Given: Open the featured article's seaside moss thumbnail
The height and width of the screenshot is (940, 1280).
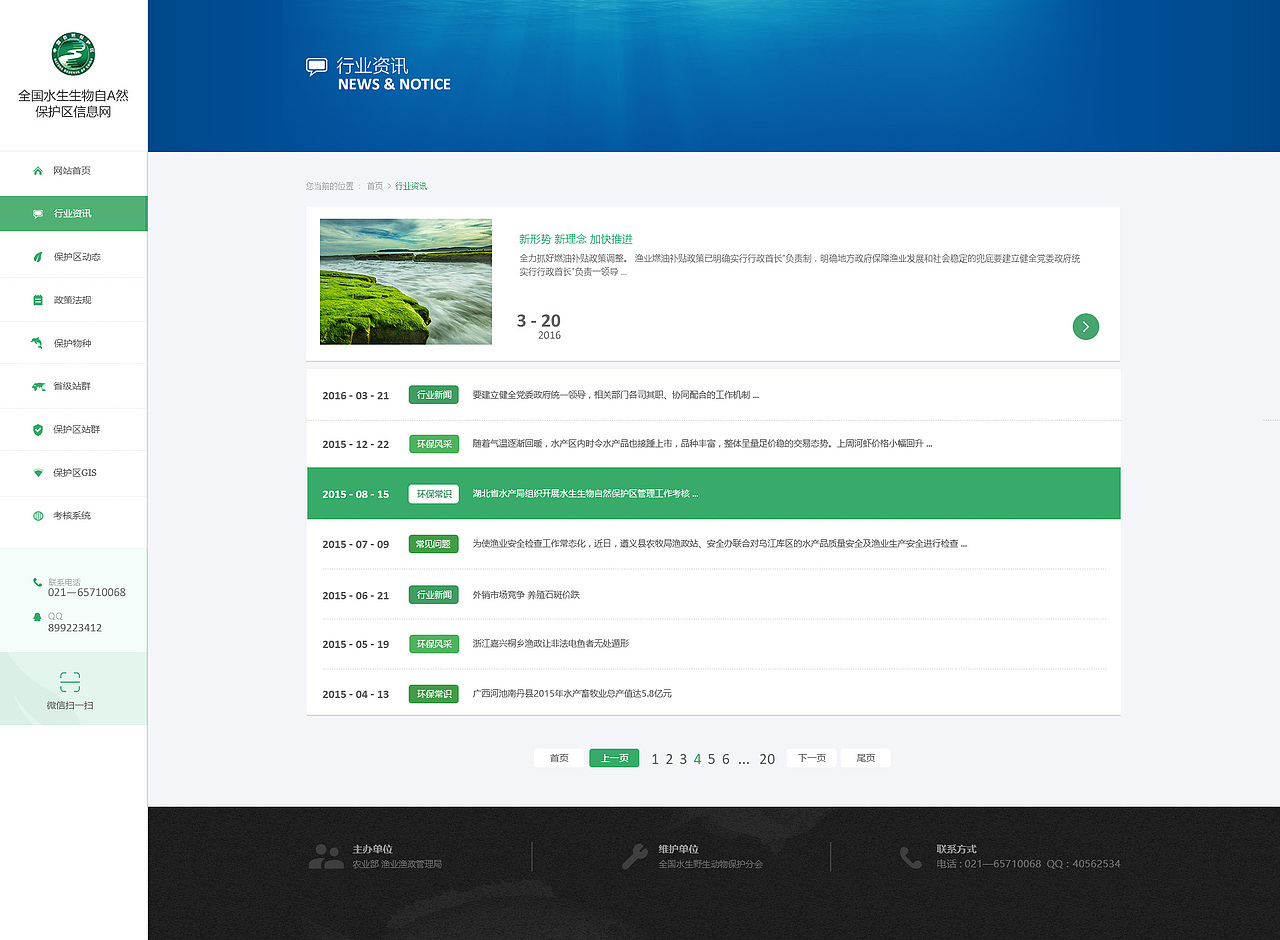Looking at the screenshot, I should 406,282.
